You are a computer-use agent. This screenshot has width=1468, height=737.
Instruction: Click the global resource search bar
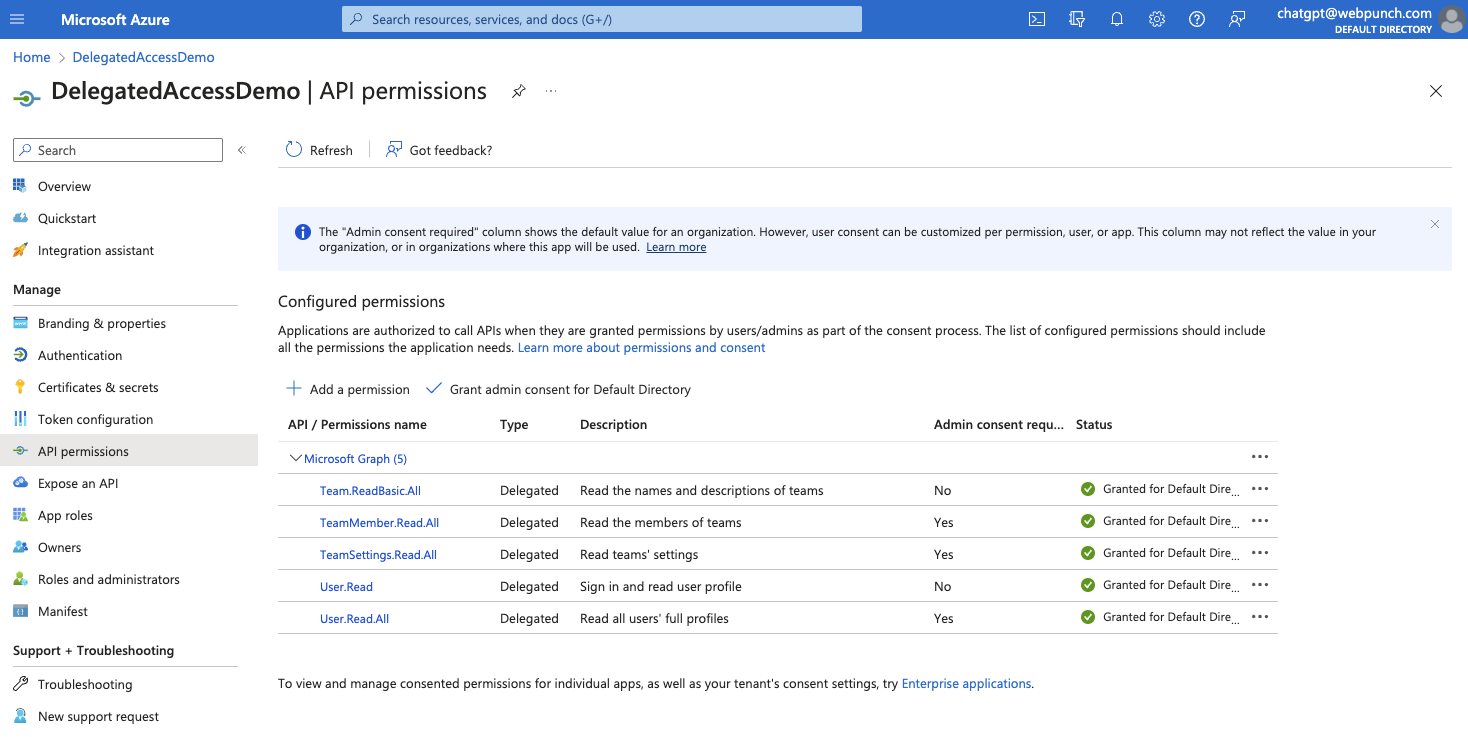(600, 19)
